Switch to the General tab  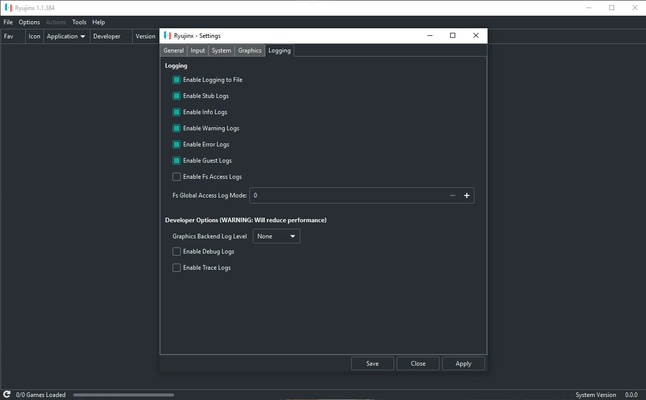[x=173, y=50]
